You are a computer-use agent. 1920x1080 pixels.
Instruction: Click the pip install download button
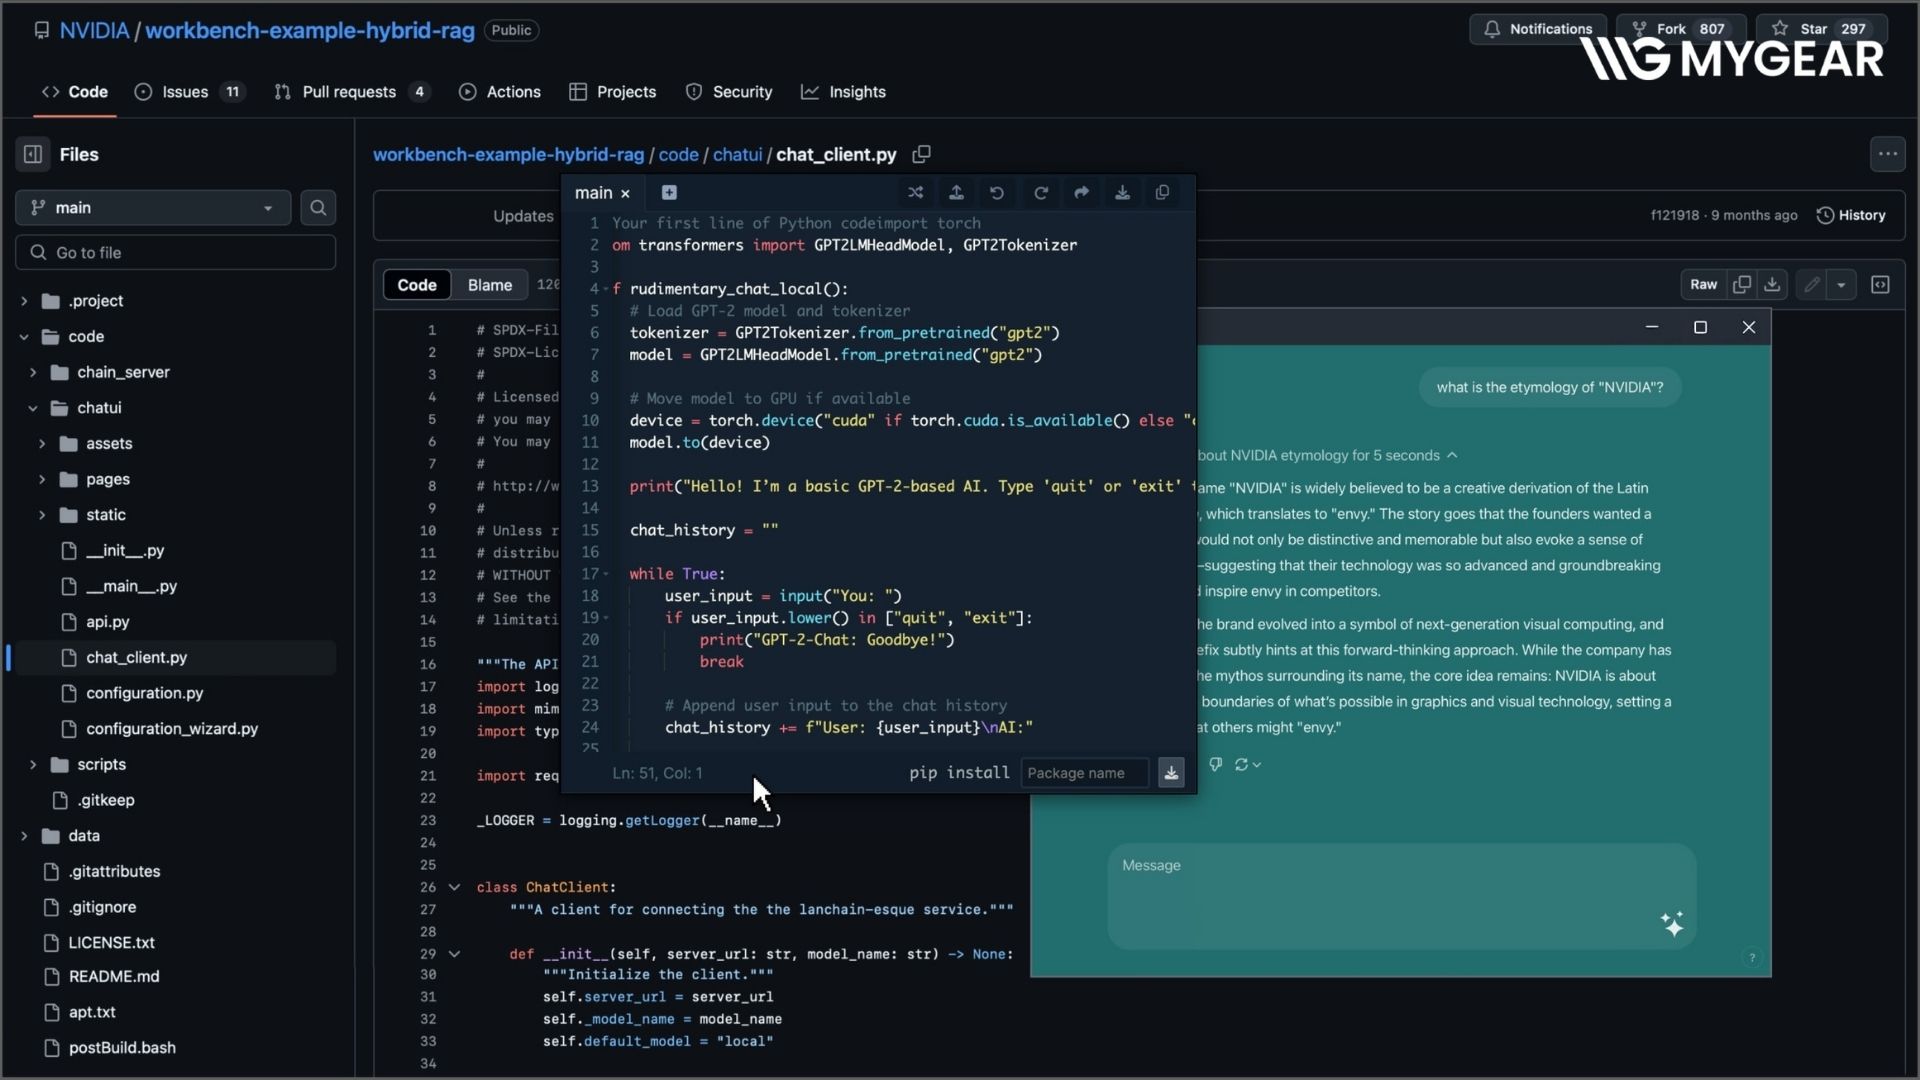tap(1171, 773)
